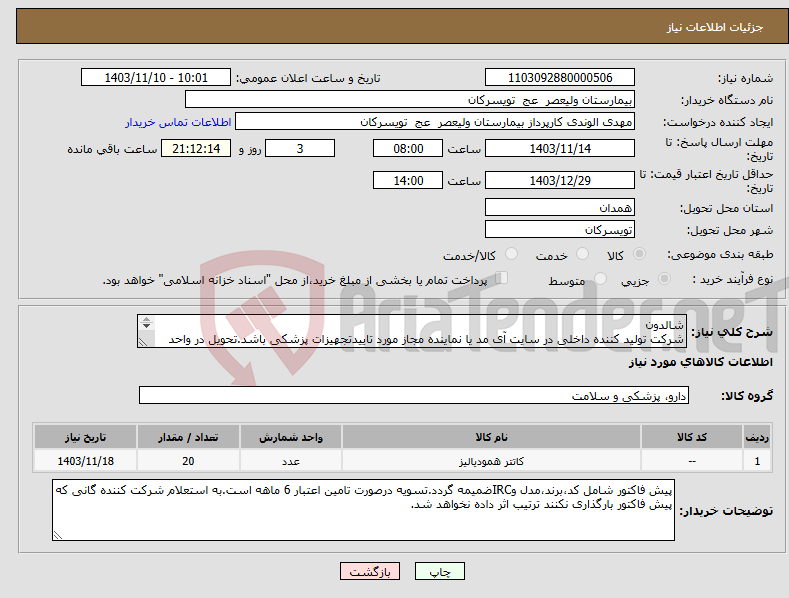Click the unit cell عدد

point(291,461)
